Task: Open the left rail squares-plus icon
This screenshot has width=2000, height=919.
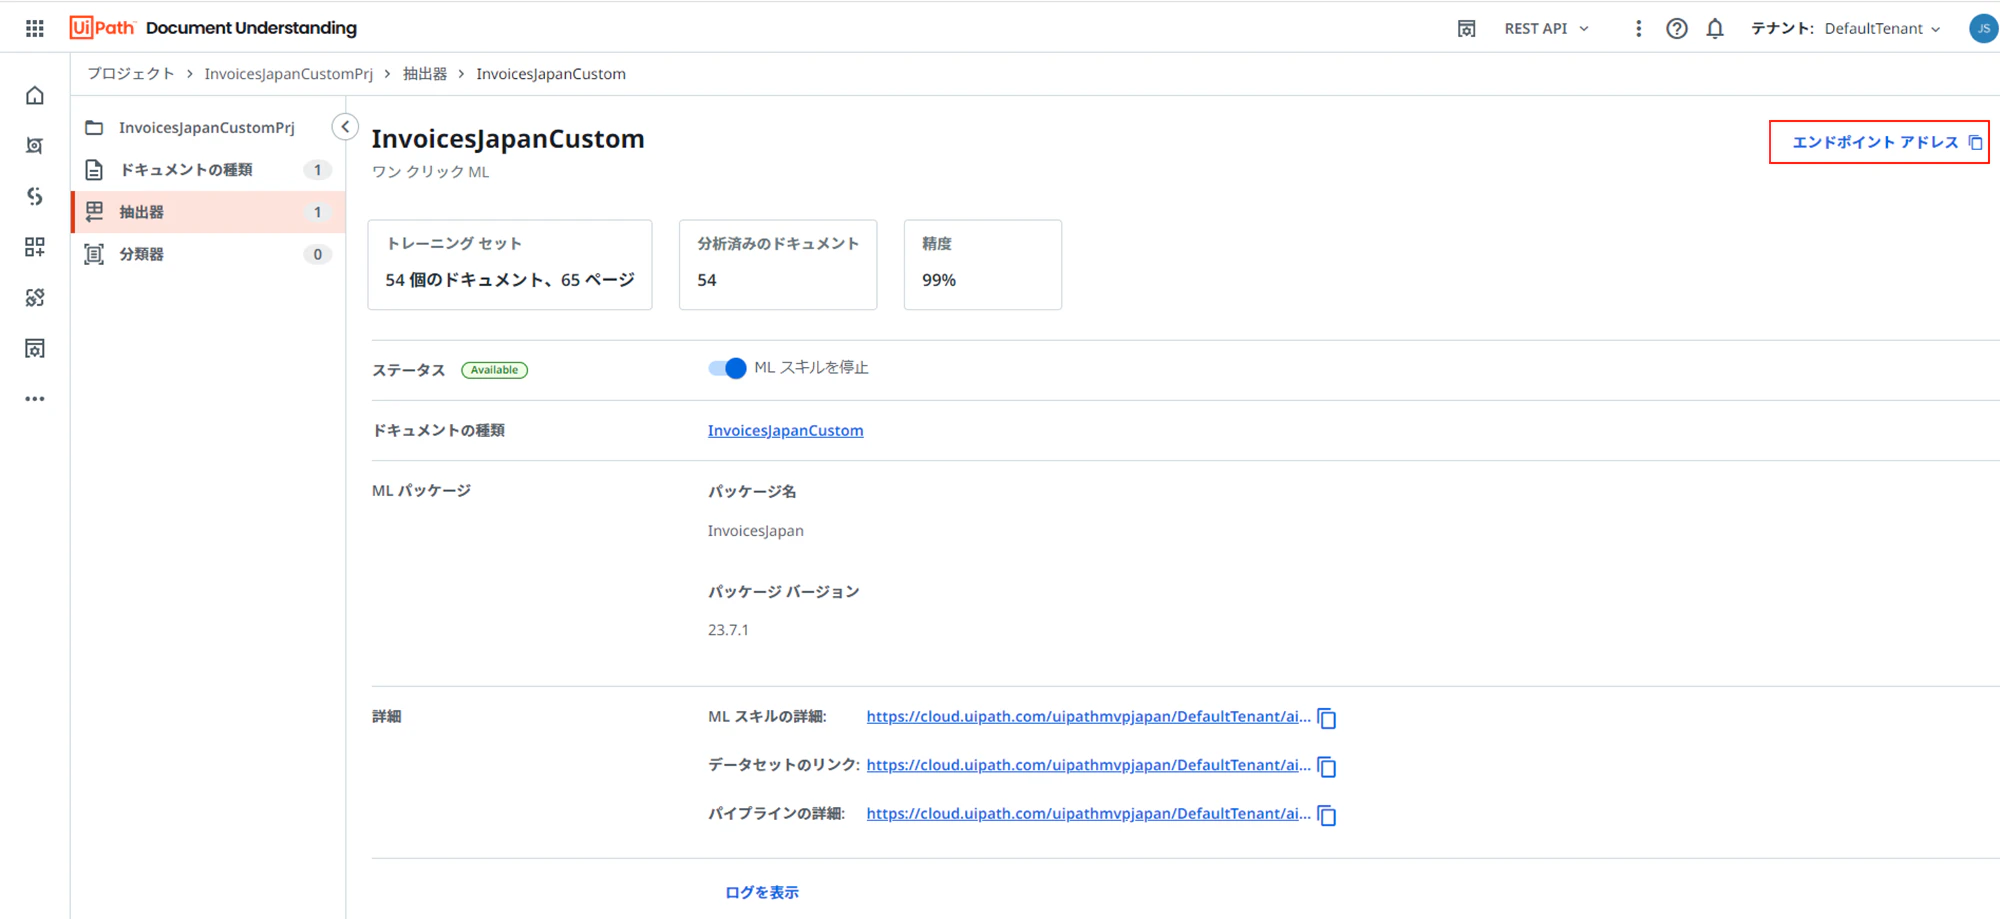Action: tap(35, 247)
